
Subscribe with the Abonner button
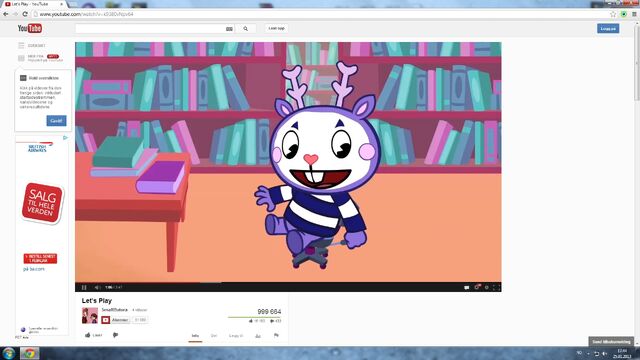(116, 320)
